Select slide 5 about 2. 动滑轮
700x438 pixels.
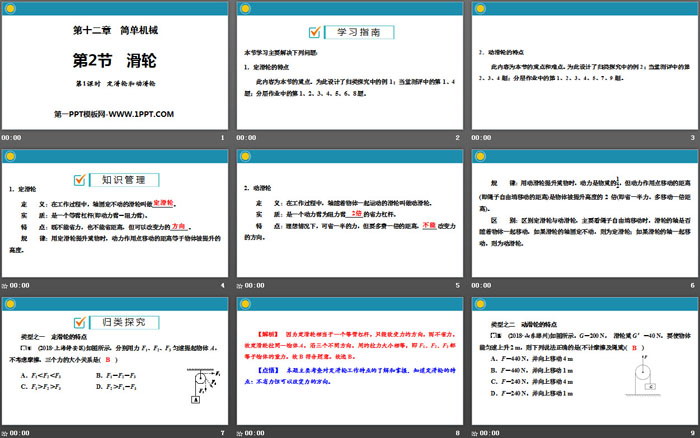(350, 213)
